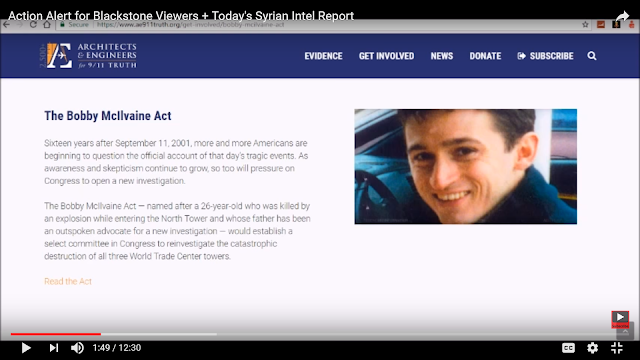Image resolution: width=640 pixels, height=360 pixels.
Task: Skip to the next video
Action: (53, 348)
